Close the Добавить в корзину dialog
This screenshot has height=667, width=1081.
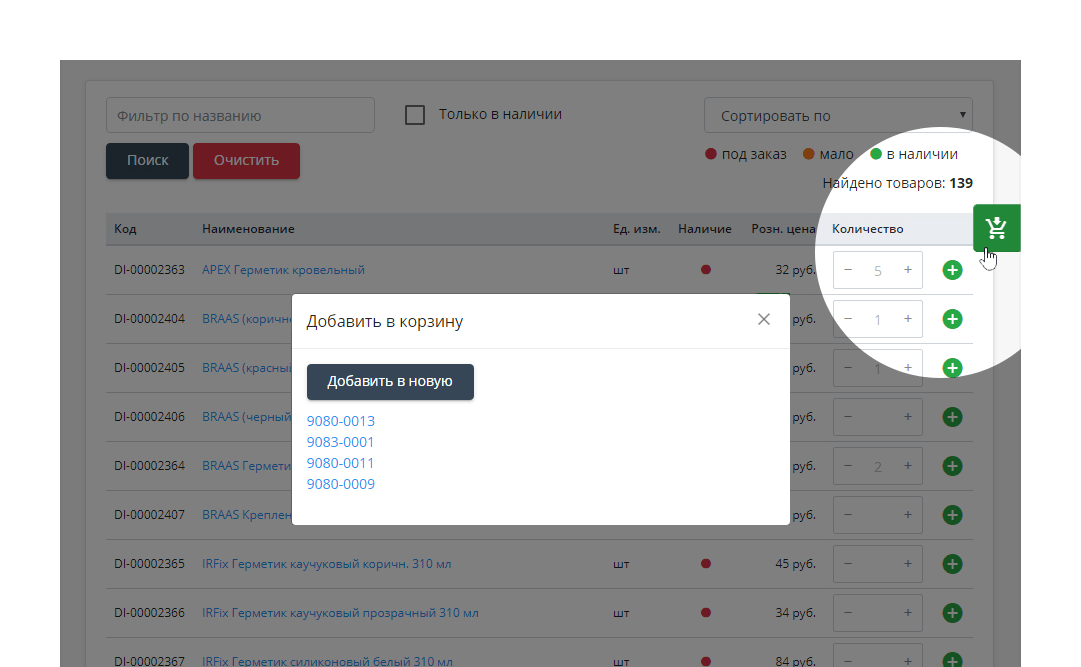[x=764, y=320]
